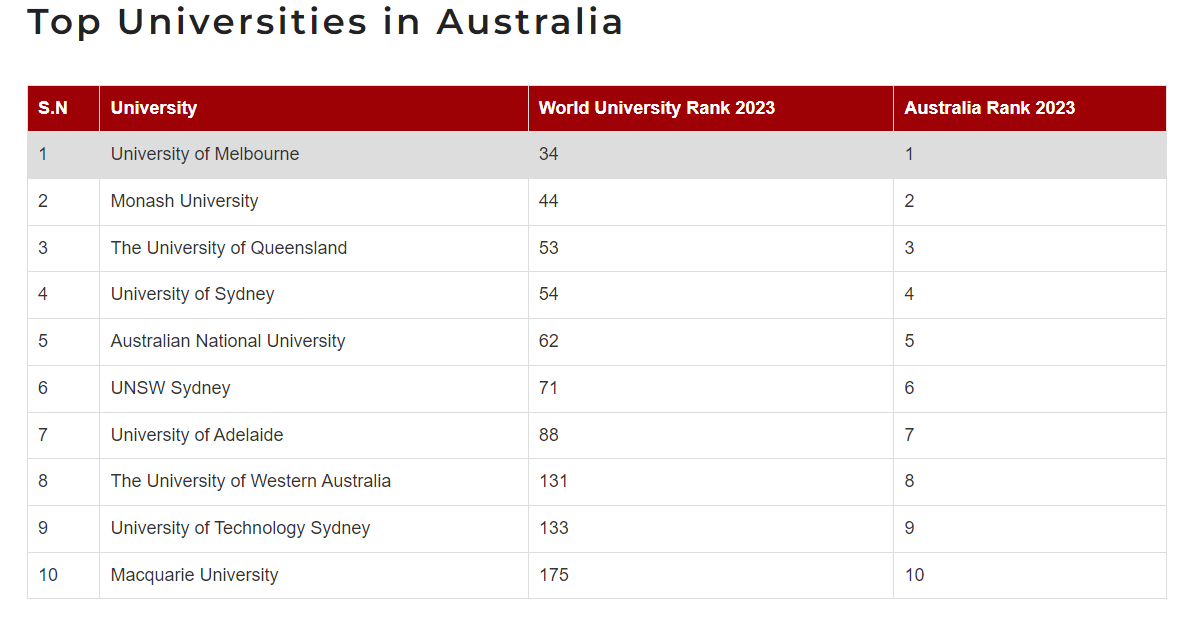1192x634 pixels.
Task: Click world rank '71' for UNSW Sydney
Action: (549, 388)
